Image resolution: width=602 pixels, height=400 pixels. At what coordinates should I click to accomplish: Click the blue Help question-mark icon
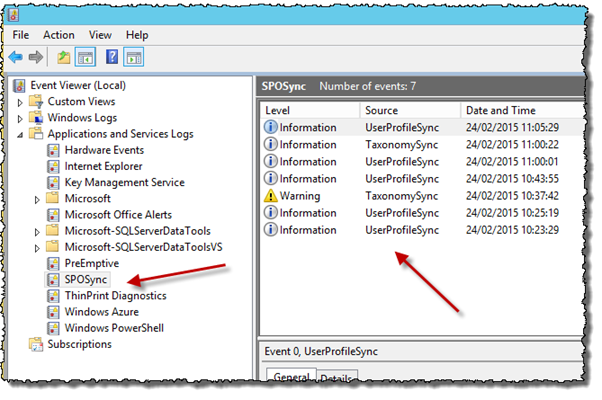pyautogui.click(x=112, y=57)
